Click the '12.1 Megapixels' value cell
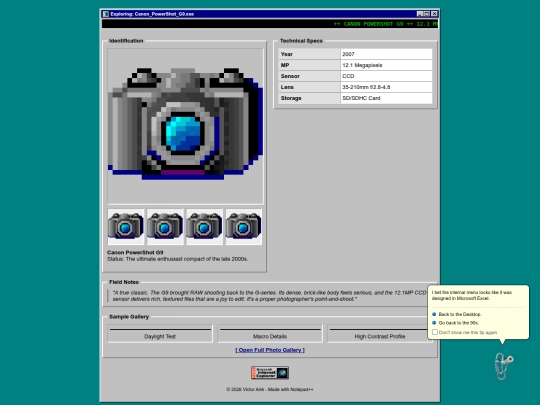The image size is (540, 405). 386,65
